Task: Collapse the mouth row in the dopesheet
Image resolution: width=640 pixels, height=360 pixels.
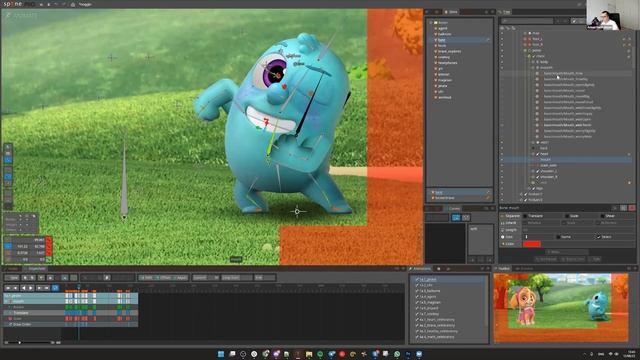Action: (x=6, y=301)
